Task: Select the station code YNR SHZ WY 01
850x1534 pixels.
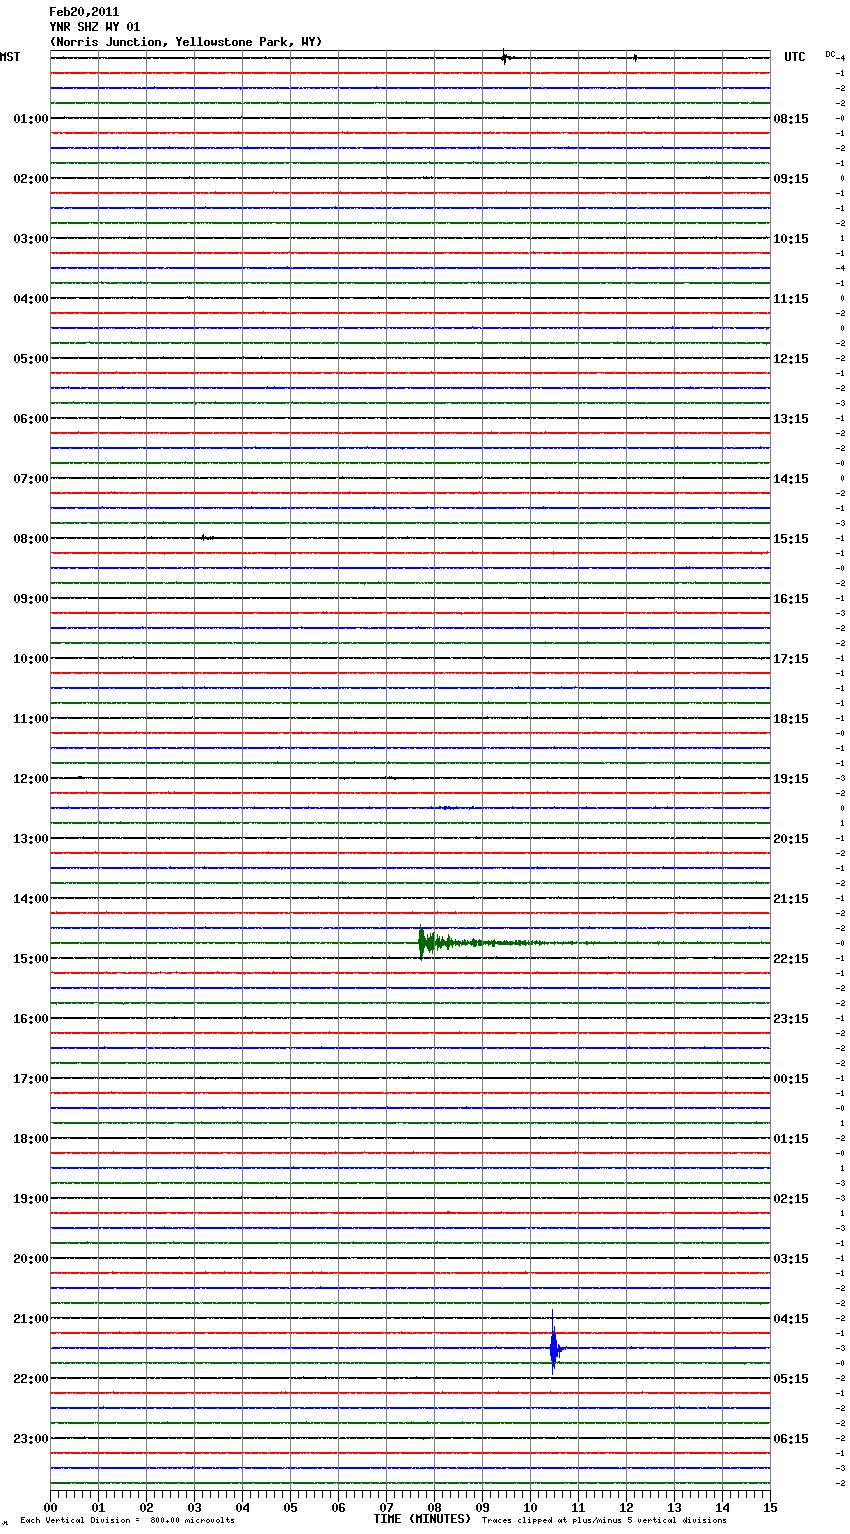Action: pos(95,27)
